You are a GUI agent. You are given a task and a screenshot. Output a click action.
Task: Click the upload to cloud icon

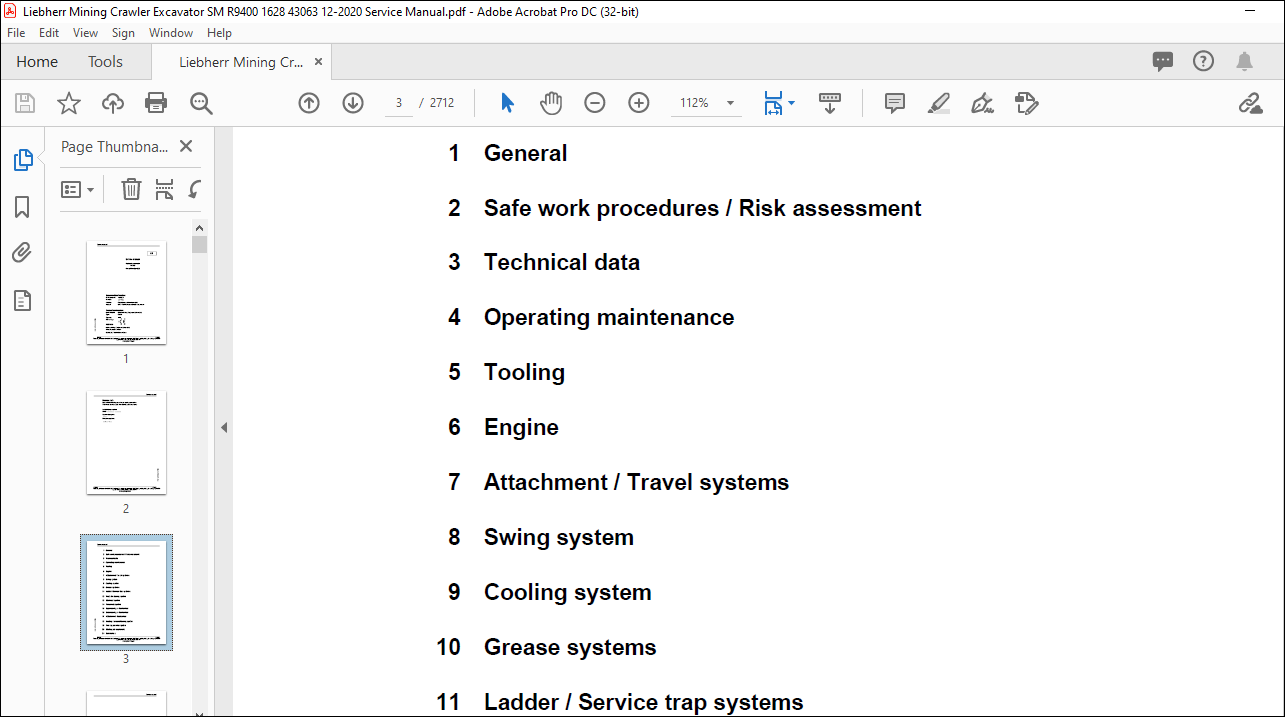(x=113, y=103)
